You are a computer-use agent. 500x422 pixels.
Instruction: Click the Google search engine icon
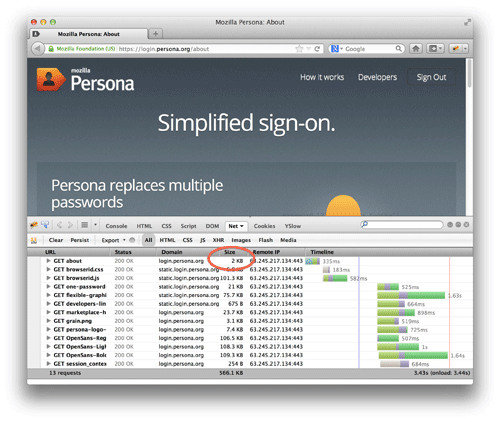point(335,49)
